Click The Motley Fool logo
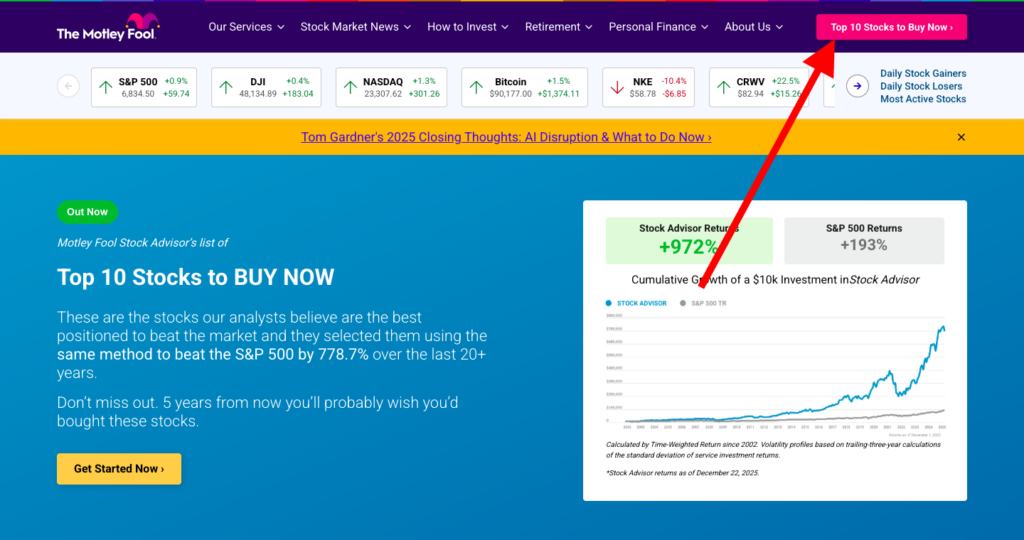This screenshot has width=1024, height=540. coord(107,28)
